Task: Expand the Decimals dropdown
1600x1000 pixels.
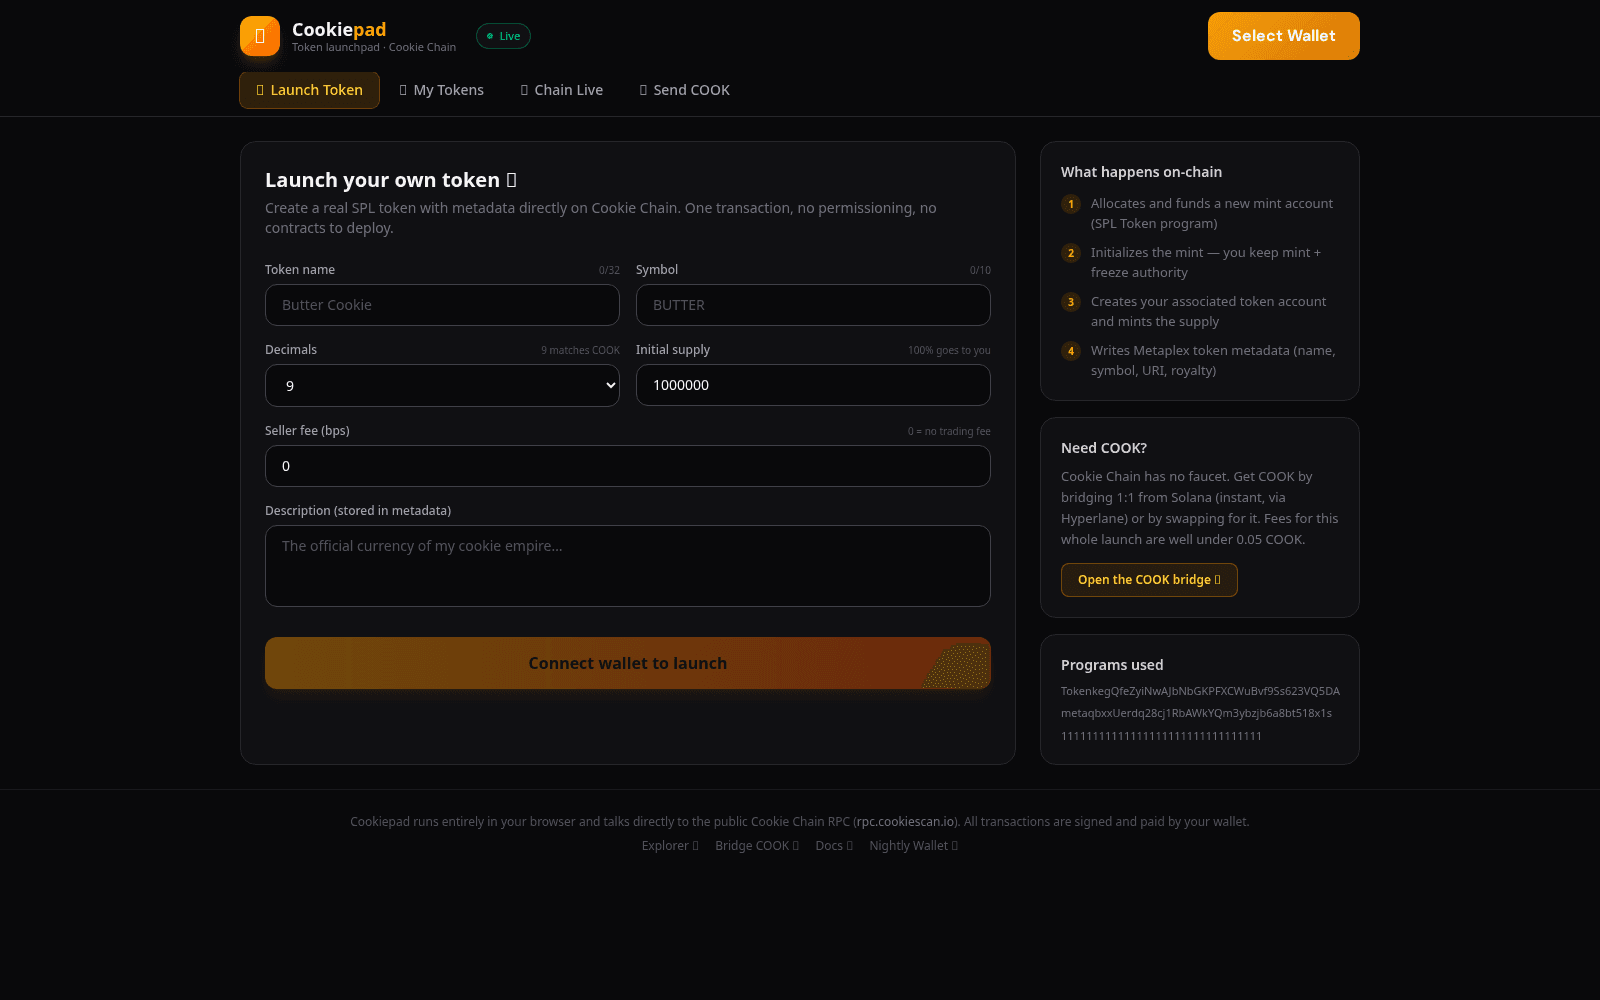Action: click(x=442, y=385)
